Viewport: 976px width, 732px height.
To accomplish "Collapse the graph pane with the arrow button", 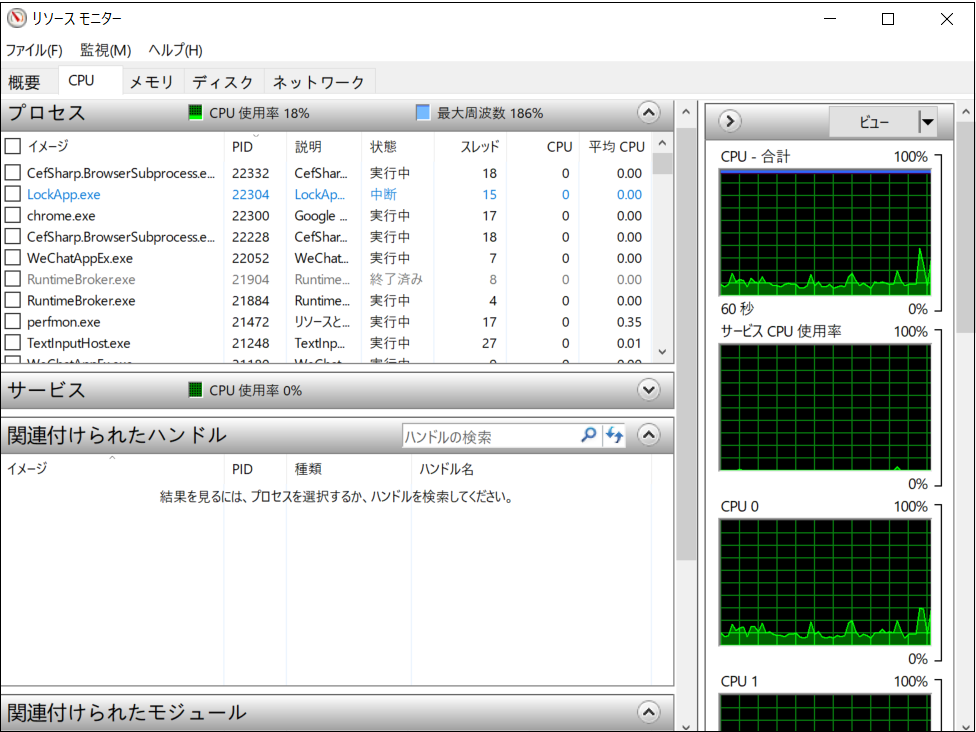I will pos(730,122).
